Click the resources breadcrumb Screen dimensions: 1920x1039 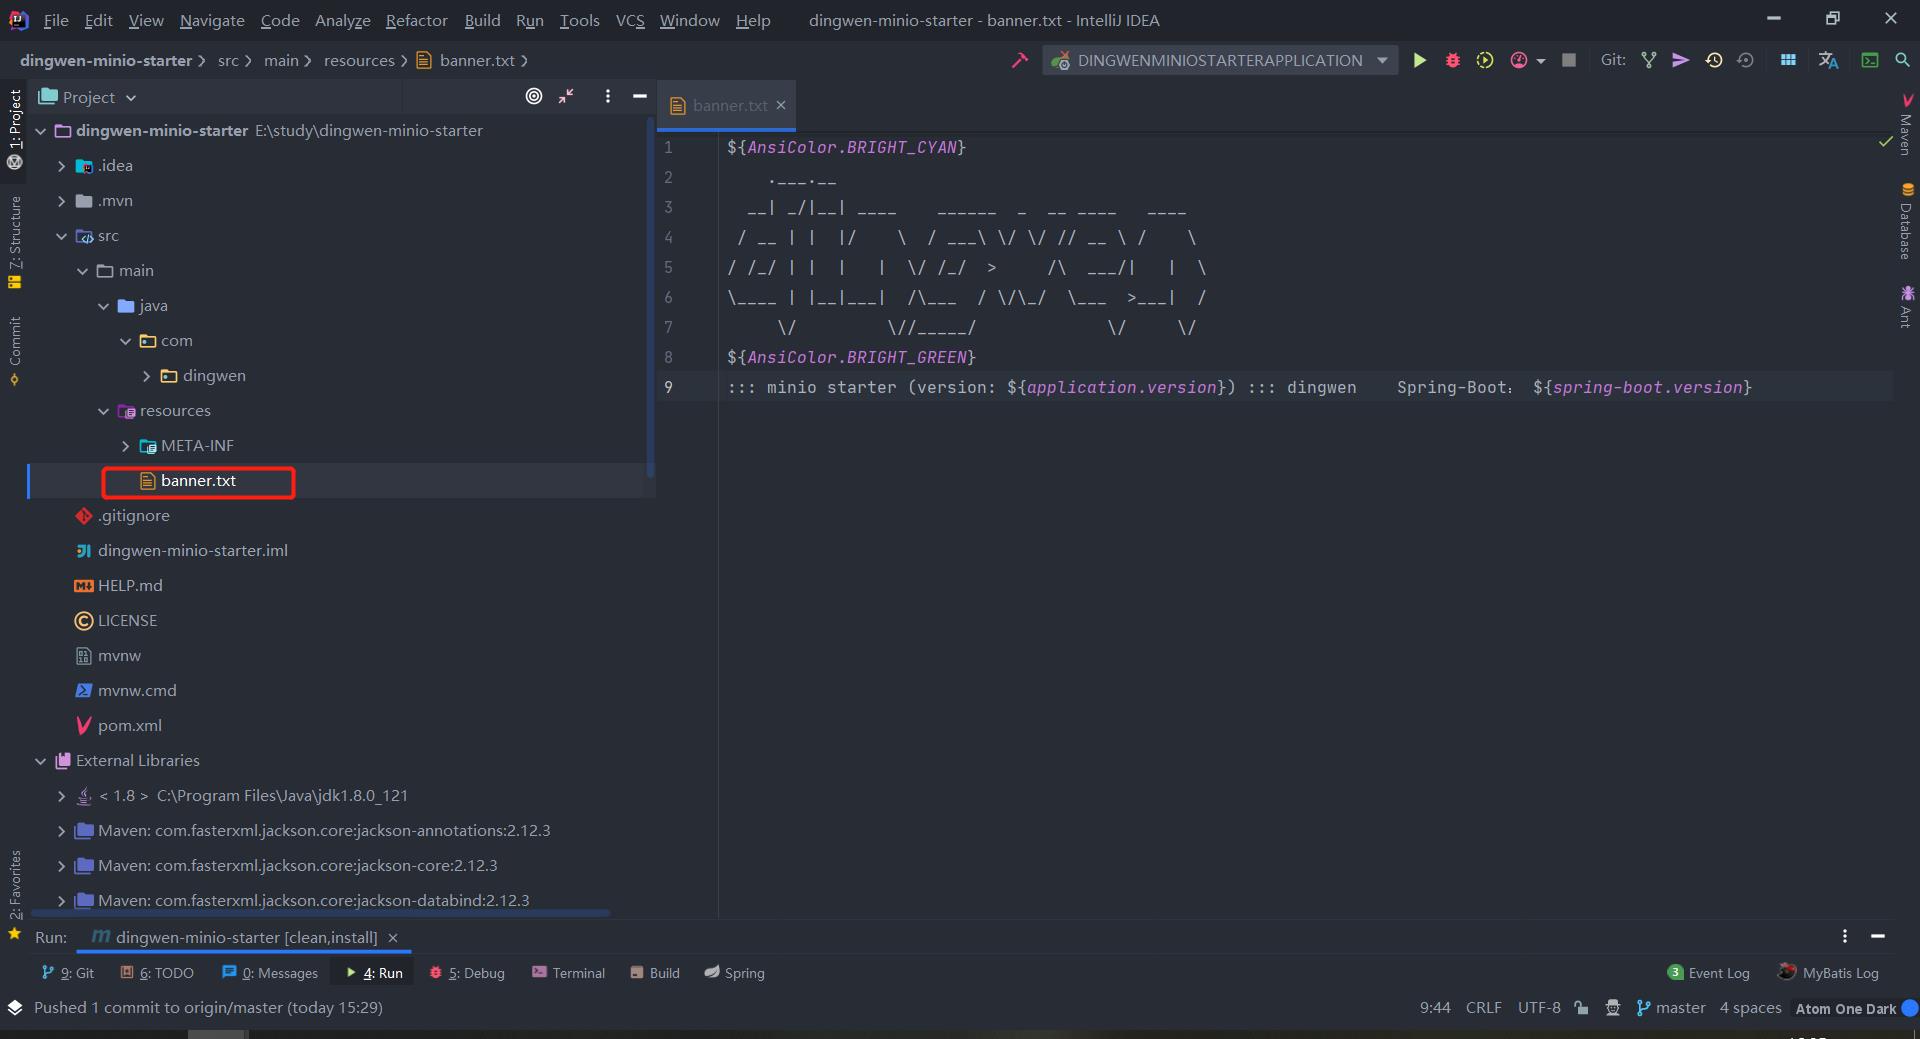click(359, 60)
